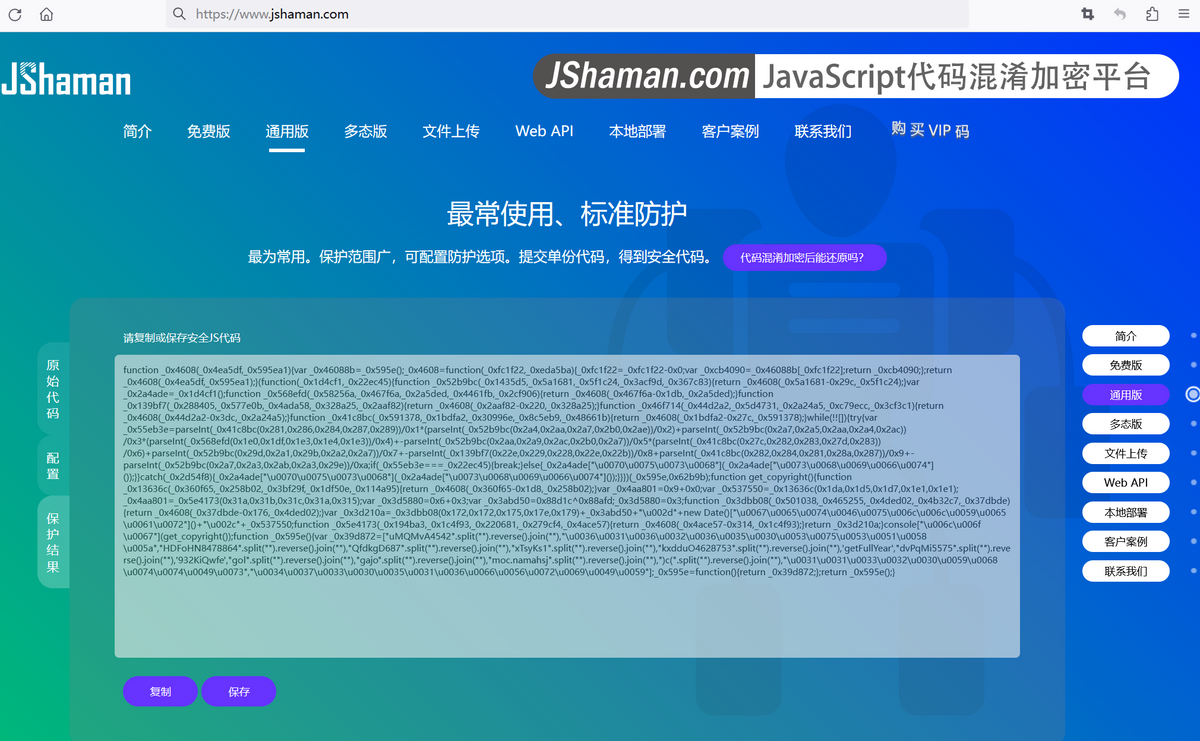
Task: Click the 文件上传 pill in right sidebar
Action: point(1126,454)
